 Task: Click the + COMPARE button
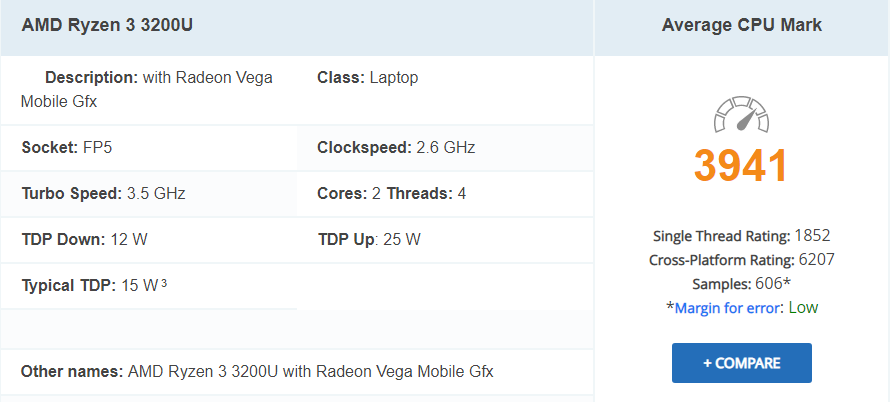[x=742, y=363]
